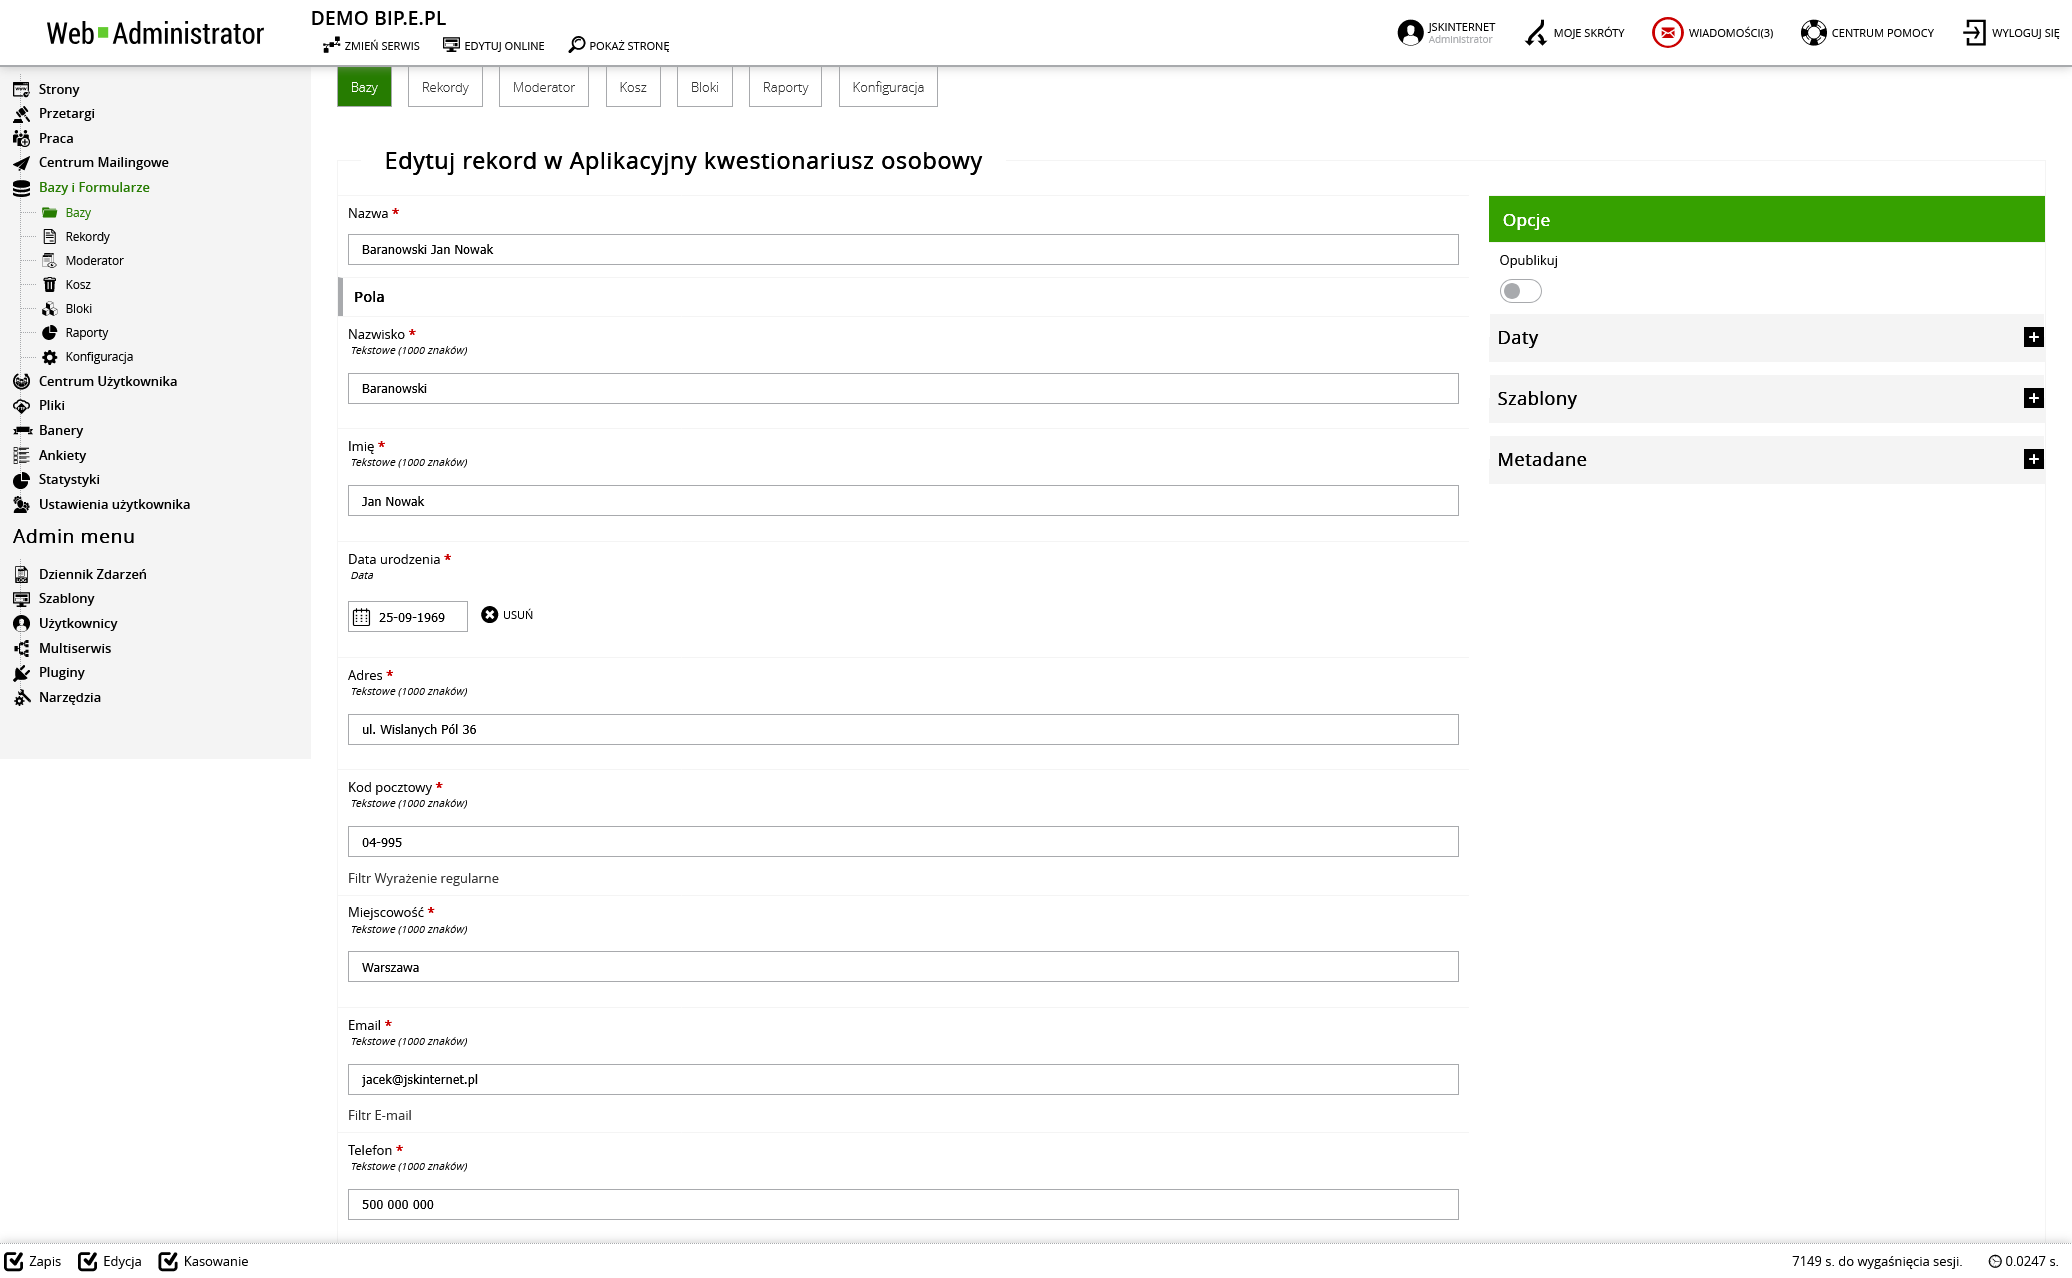Expand the Metadane section
Viewport: 2072px width, 1278px height.
[x=2033, y=459]
